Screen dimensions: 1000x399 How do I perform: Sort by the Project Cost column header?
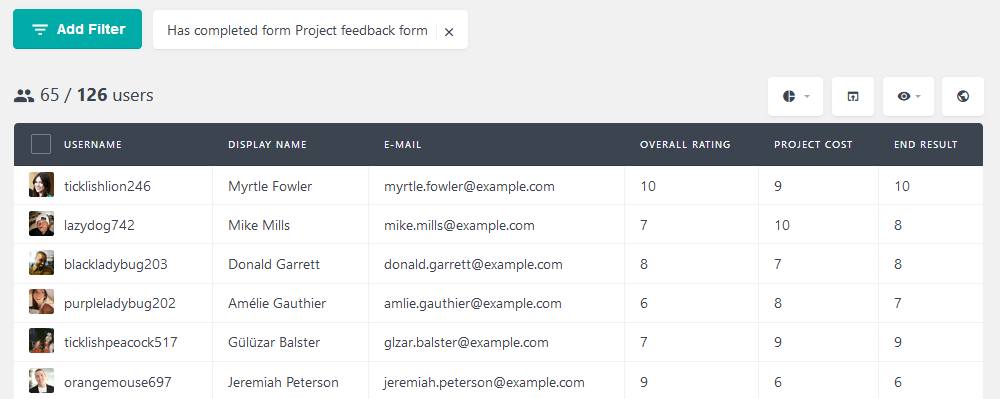(813, 145)
